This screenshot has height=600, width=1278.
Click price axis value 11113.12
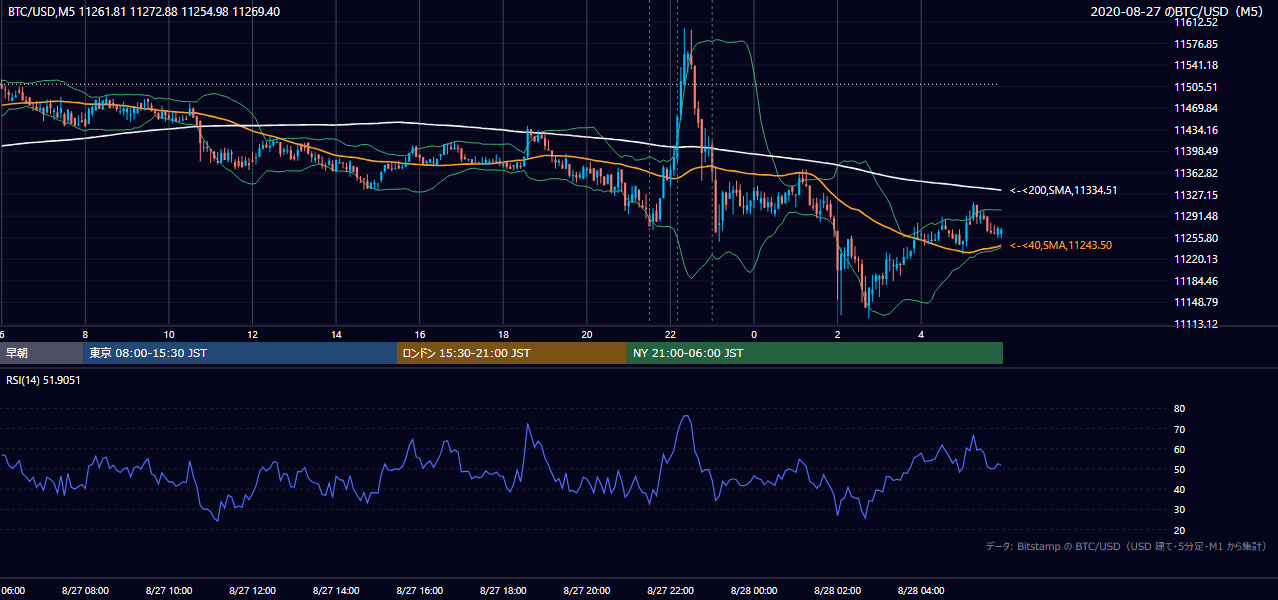pyautogui.click(x=1197, y=324)
